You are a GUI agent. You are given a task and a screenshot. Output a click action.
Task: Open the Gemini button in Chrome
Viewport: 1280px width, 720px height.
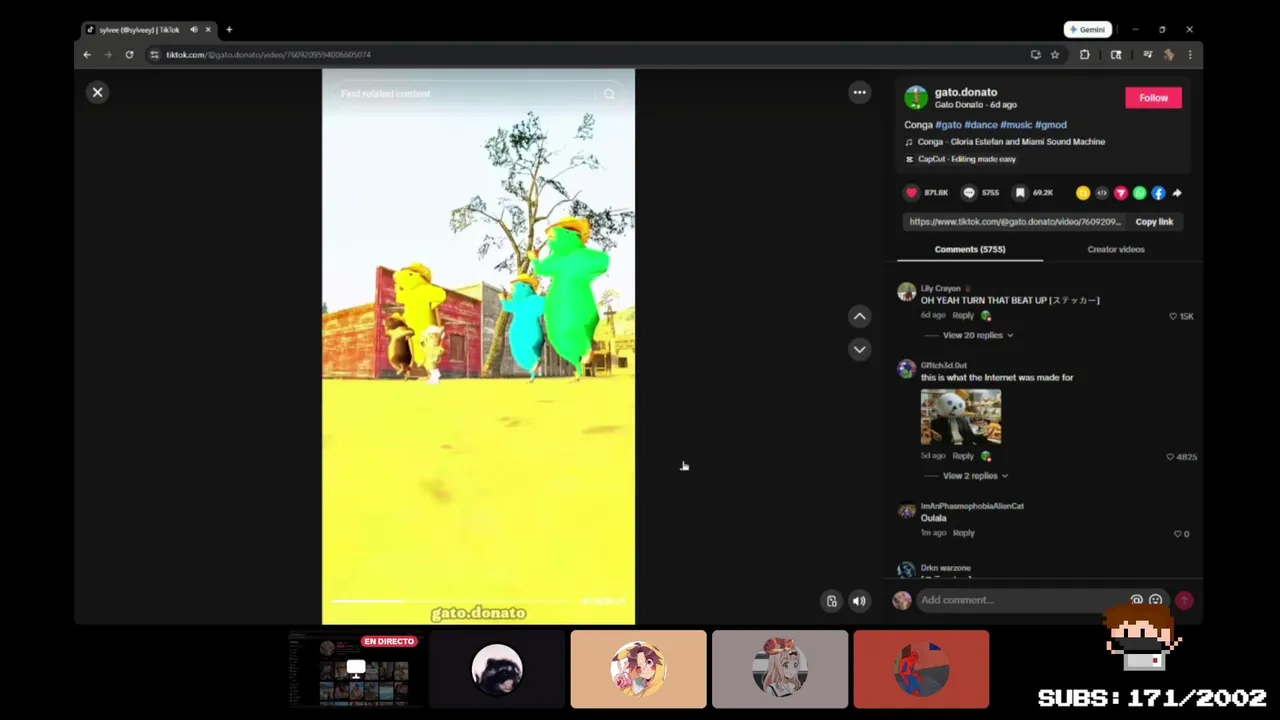pos(1087,30)
